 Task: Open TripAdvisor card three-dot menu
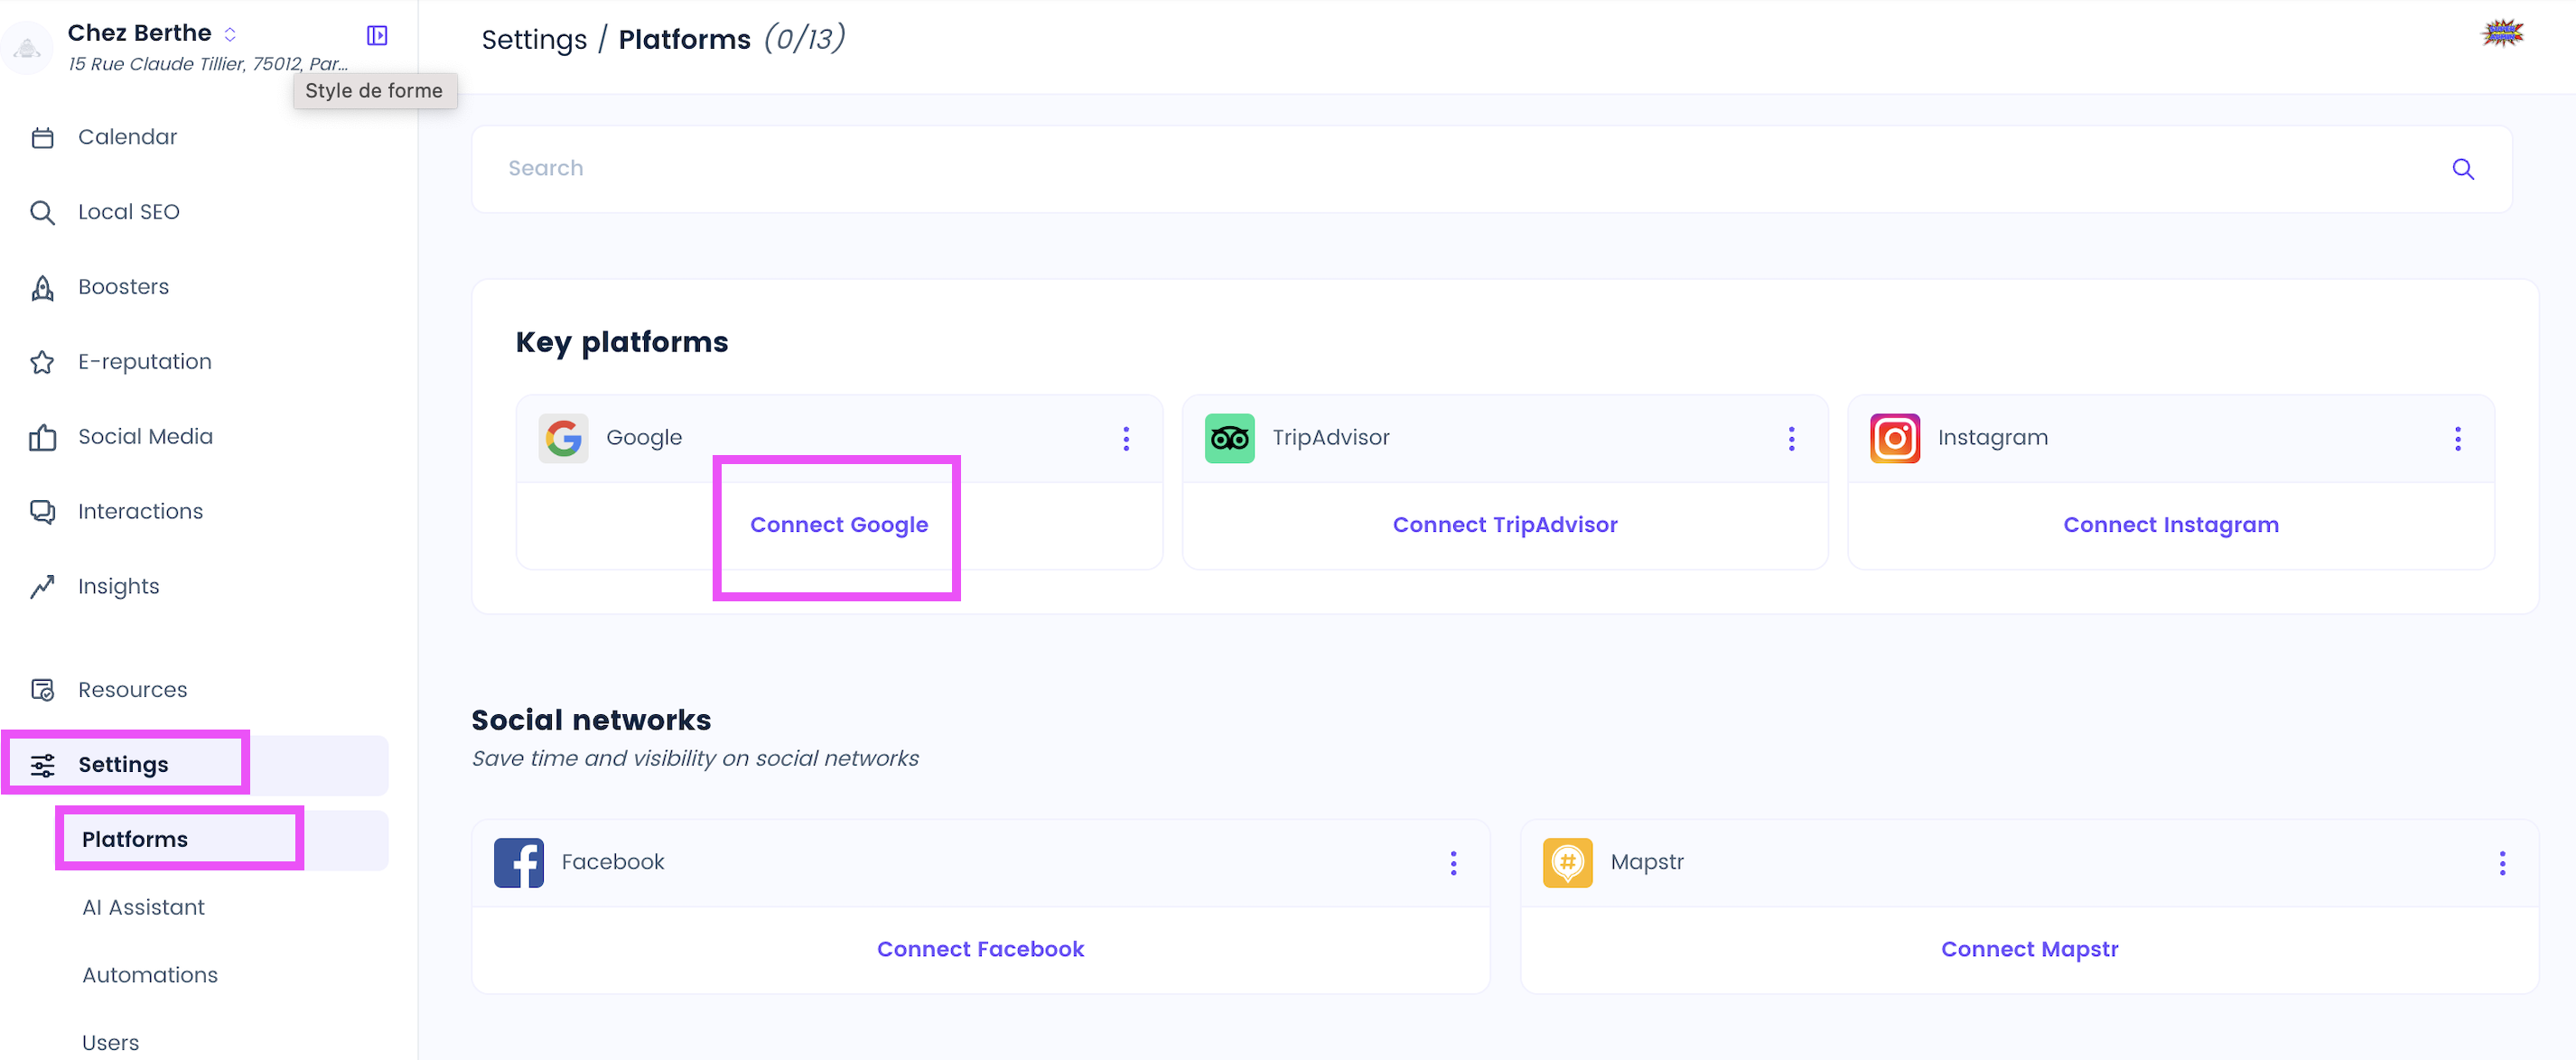[x=1791, y=439]
